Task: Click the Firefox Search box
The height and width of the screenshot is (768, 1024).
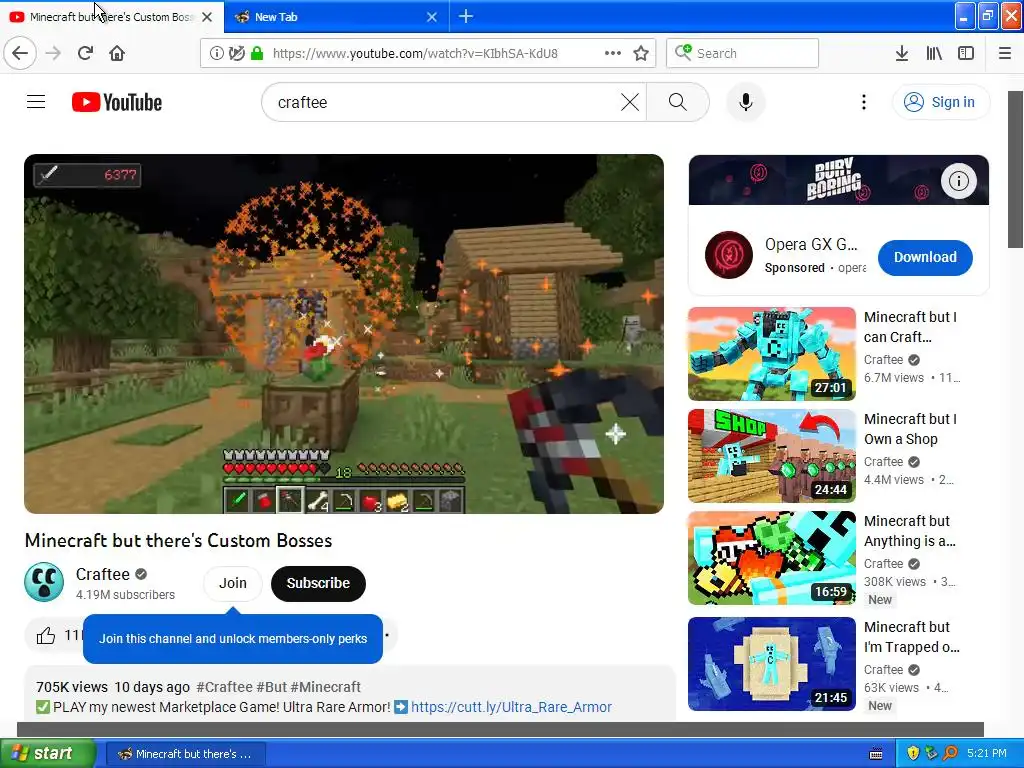Action: point(743,53)
